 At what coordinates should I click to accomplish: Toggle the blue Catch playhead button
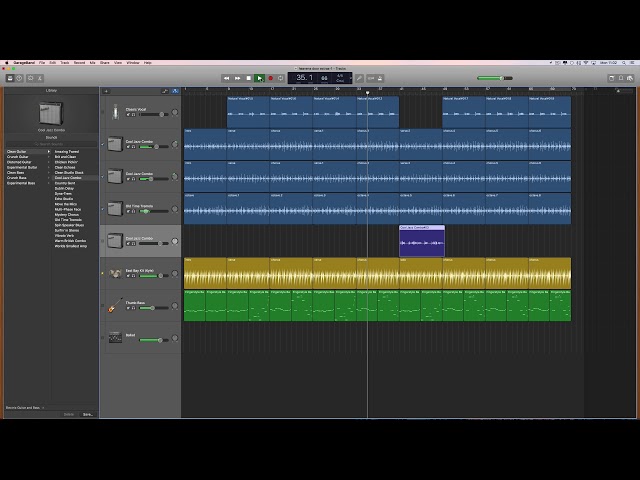pos(175,91)
